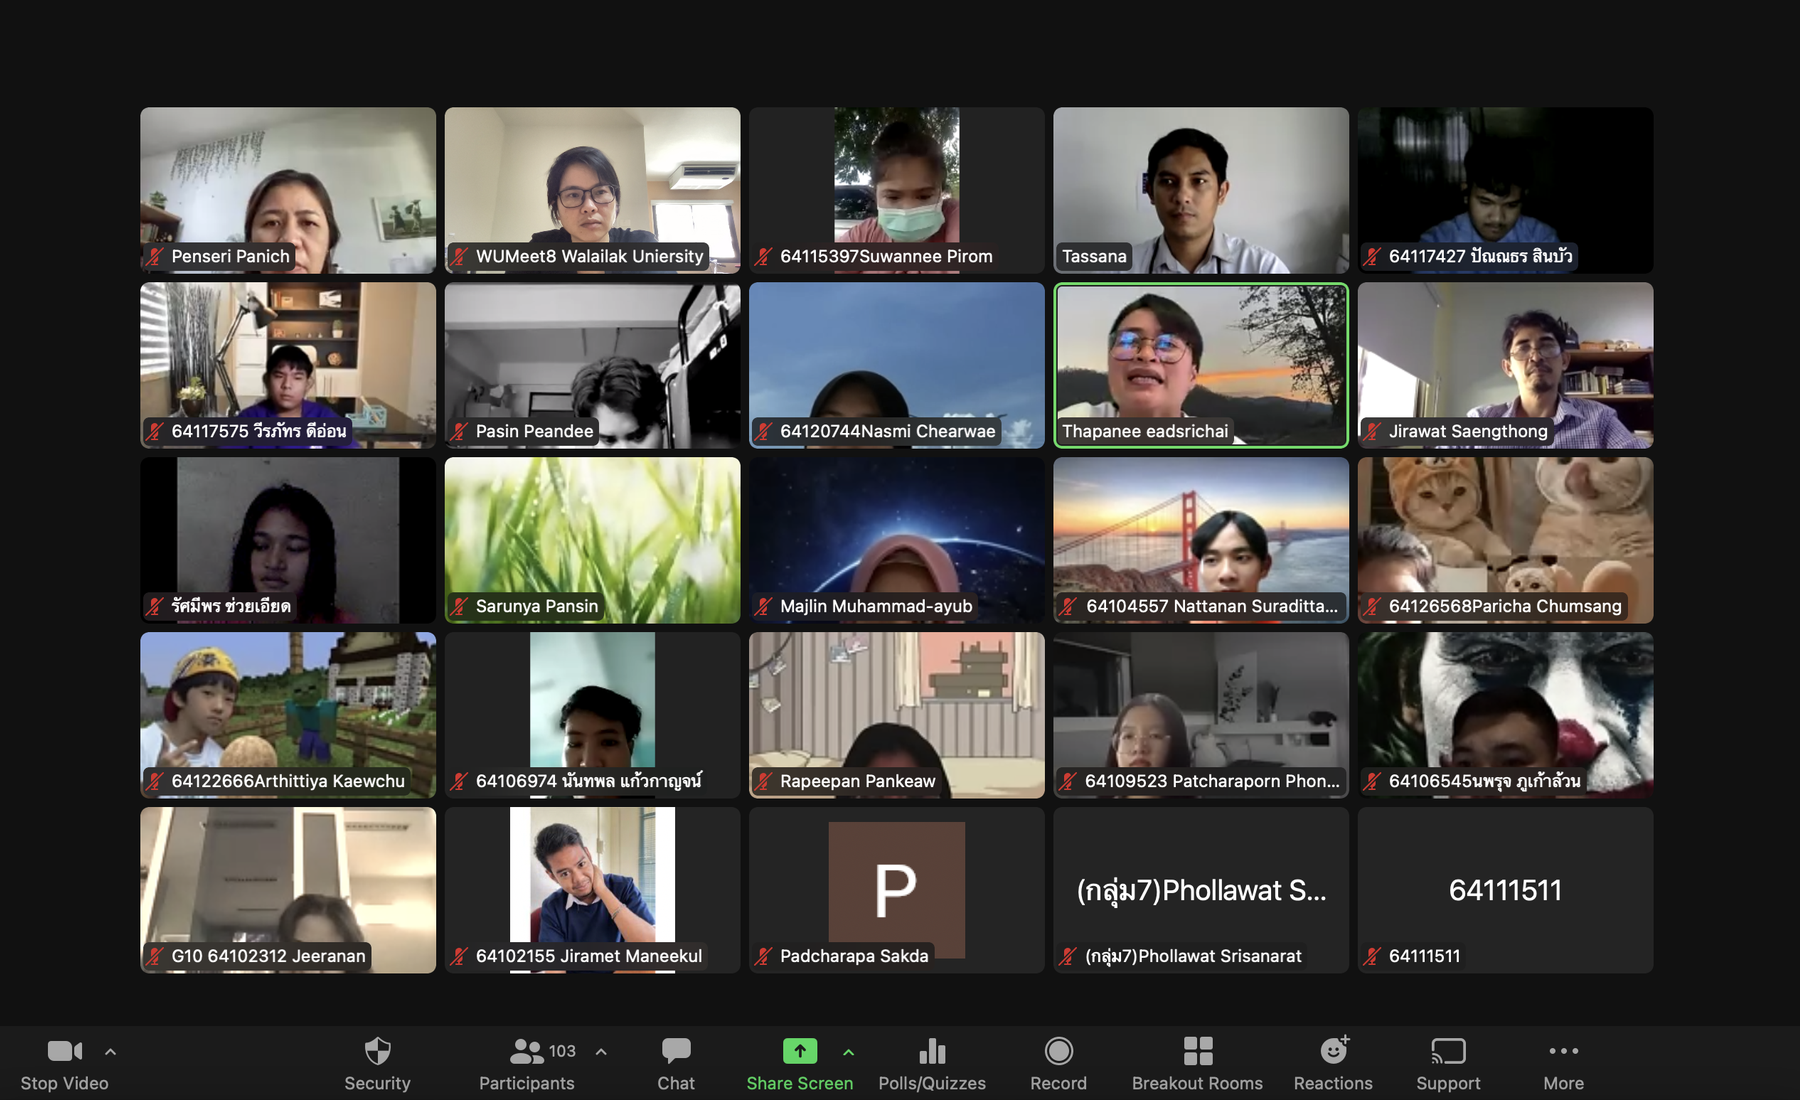Open Breakout Rooms grid icon
The height and width of the screenshot is (1100, 1800).
tap(1197, 1052)
